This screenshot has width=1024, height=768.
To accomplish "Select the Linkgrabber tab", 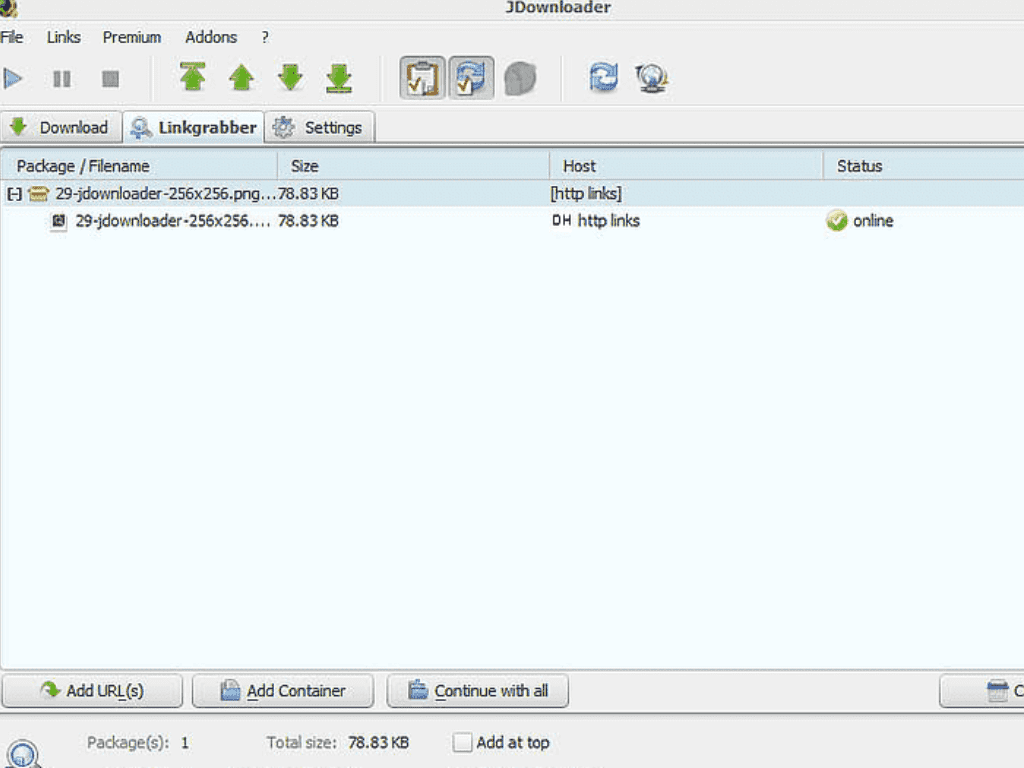I will click(193, 127).
